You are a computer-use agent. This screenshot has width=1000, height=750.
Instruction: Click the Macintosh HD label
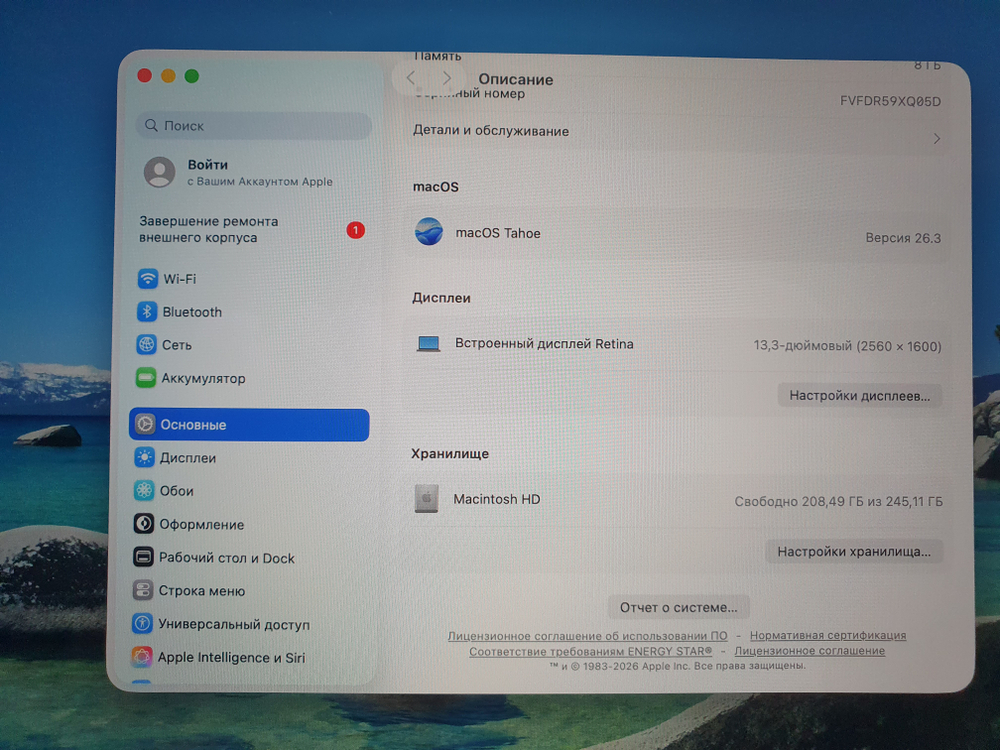coord(496,499)
